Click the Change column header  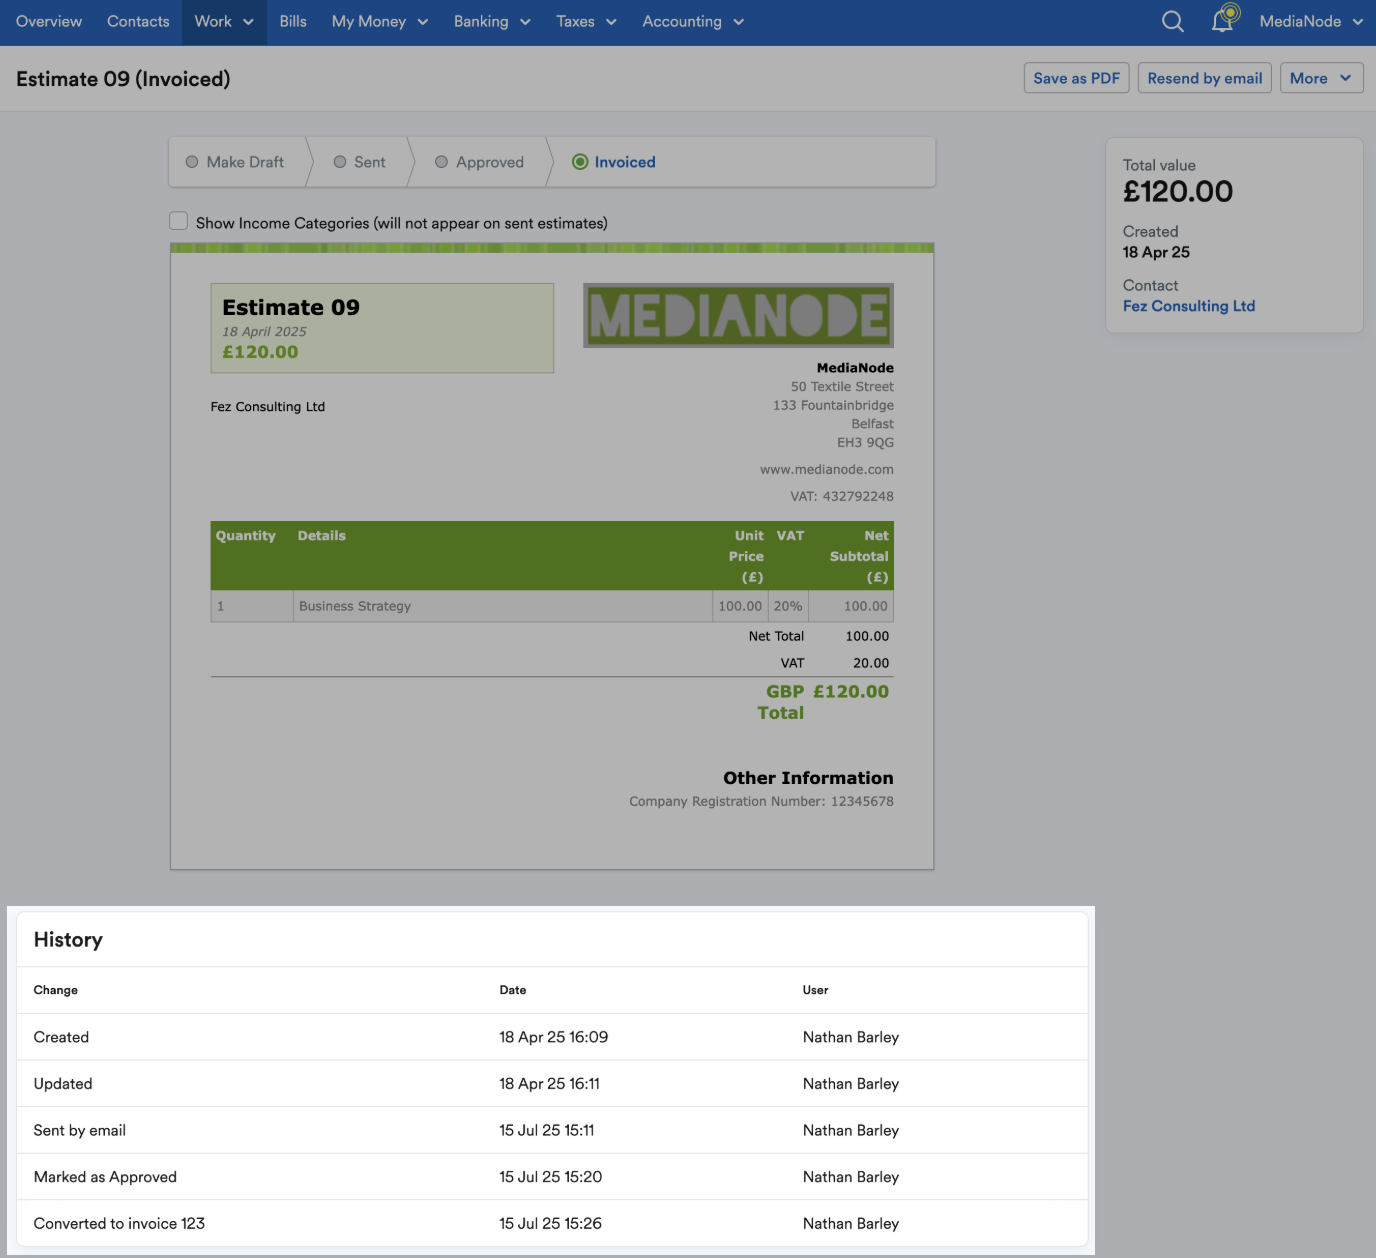pyautogui.click(x=56, y=990)
